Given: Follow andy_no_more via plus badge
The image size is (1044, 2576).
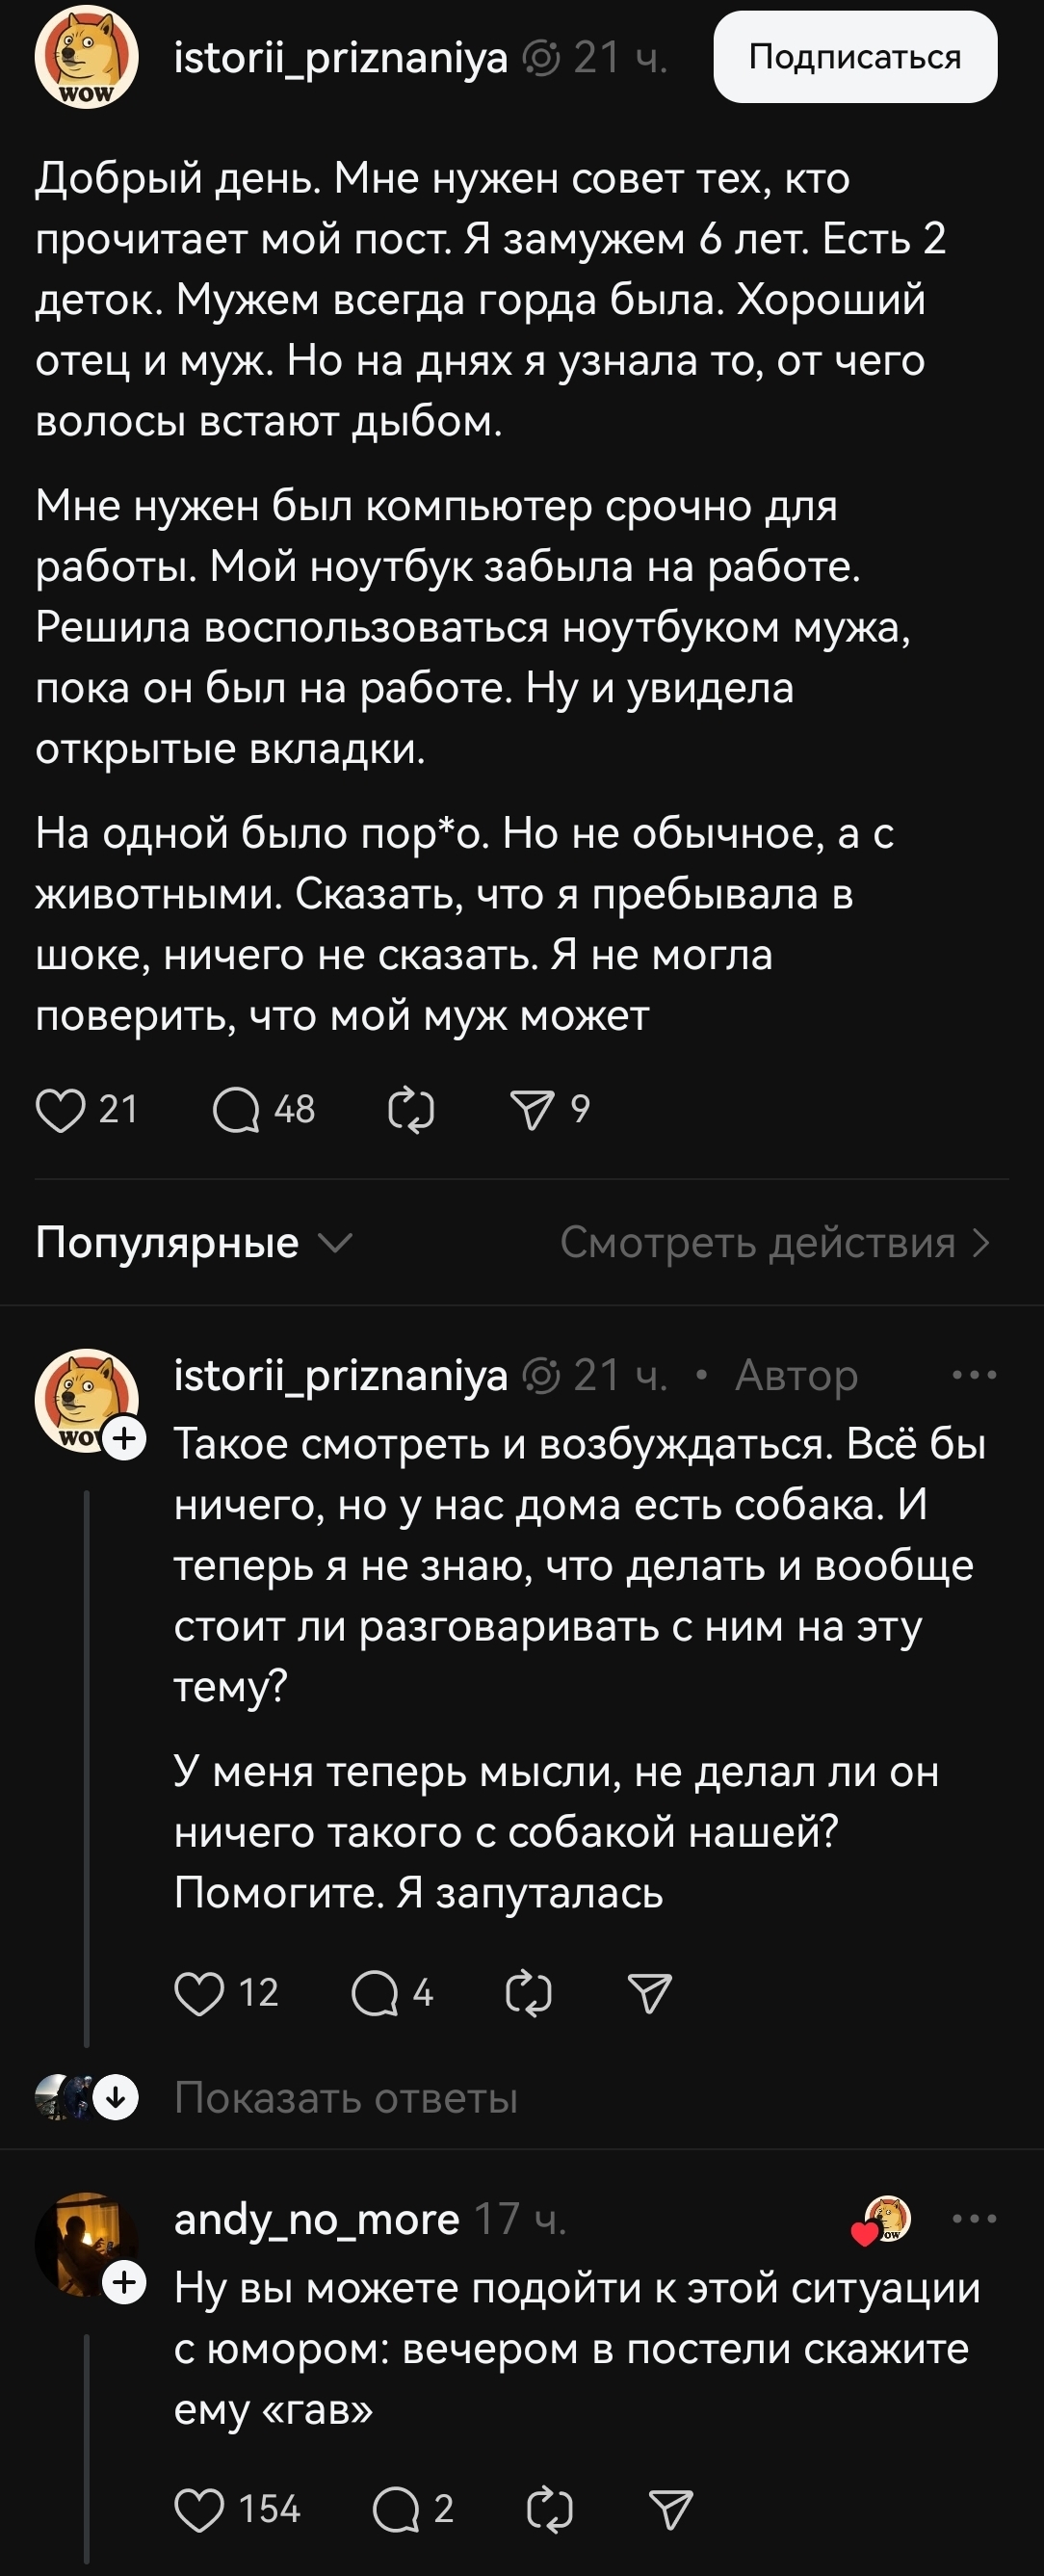Looking at the screenshot, I should click(x=125, y=2283).
